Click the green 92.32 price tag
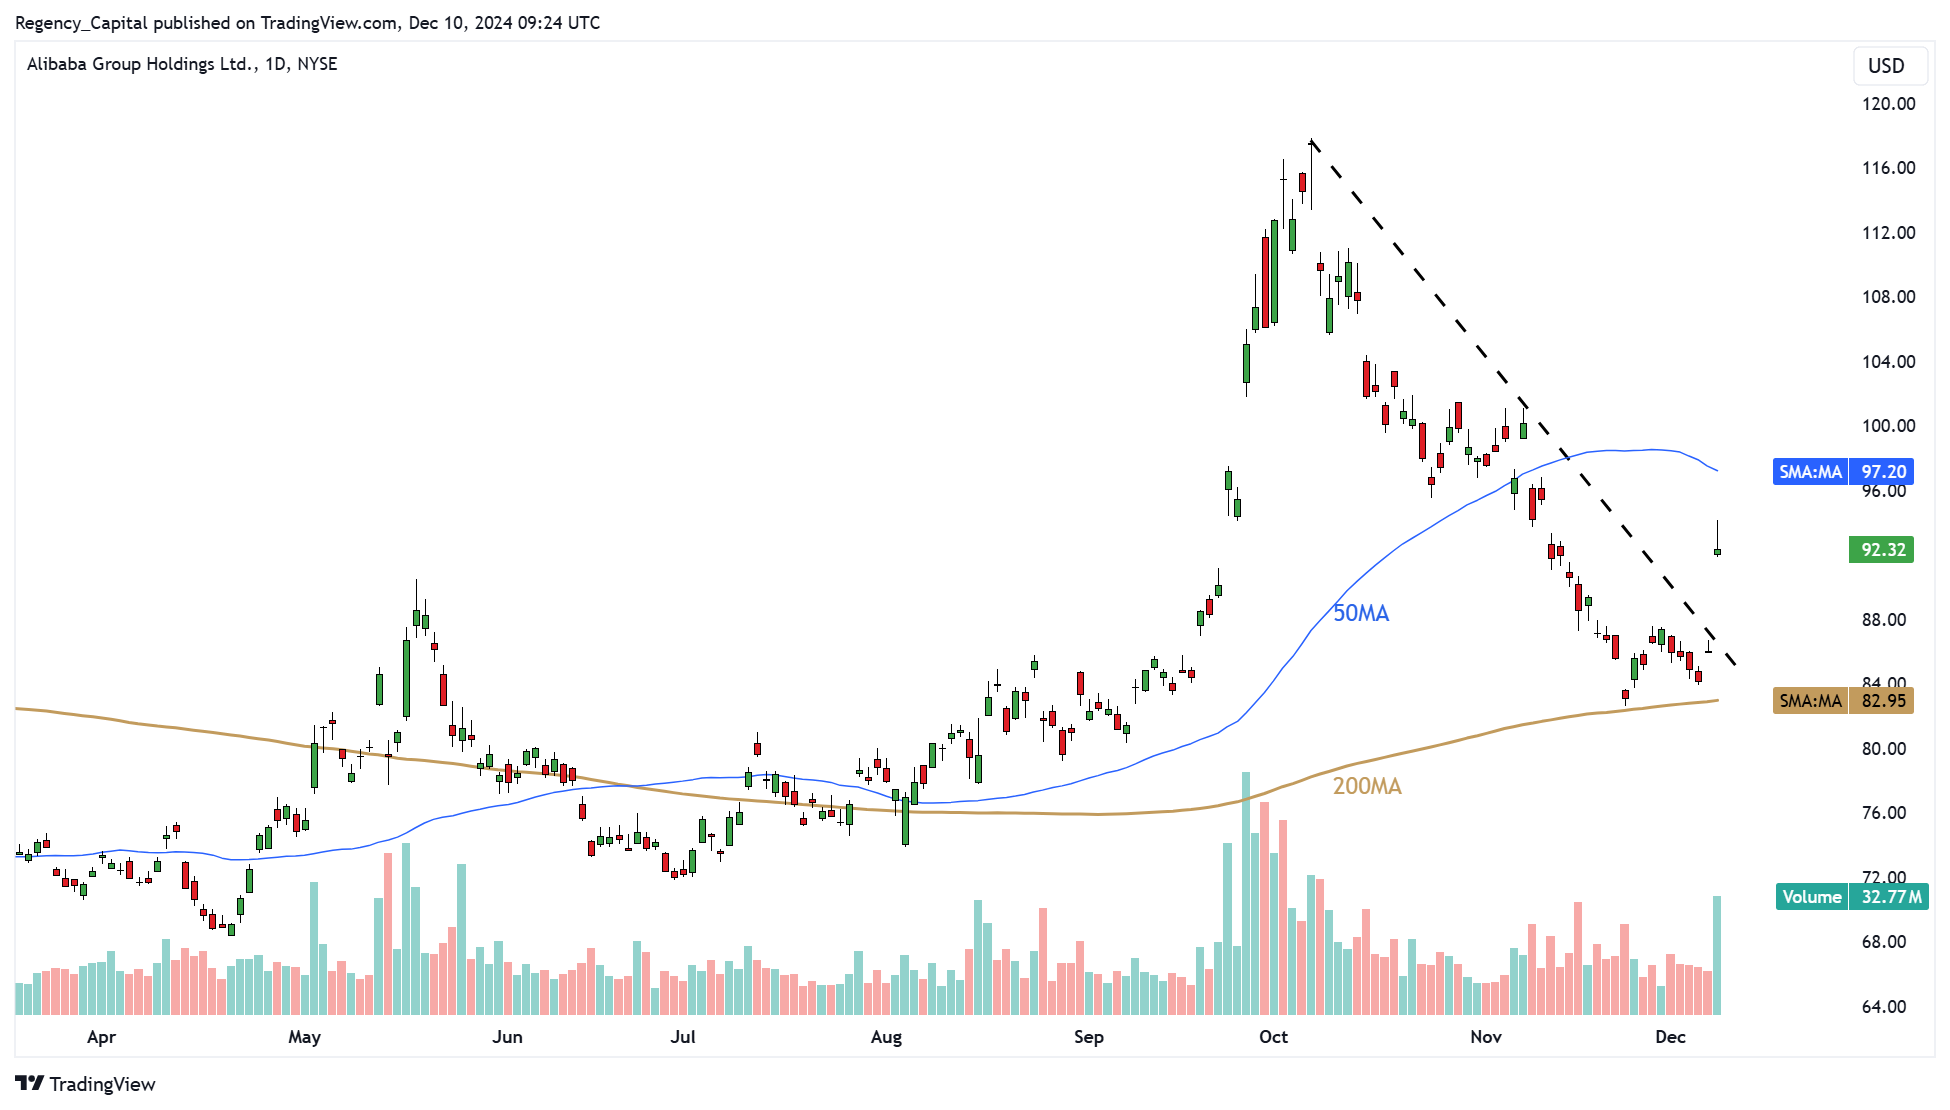Viewport: 1950px width, 1110px height. pos(1882,550)
